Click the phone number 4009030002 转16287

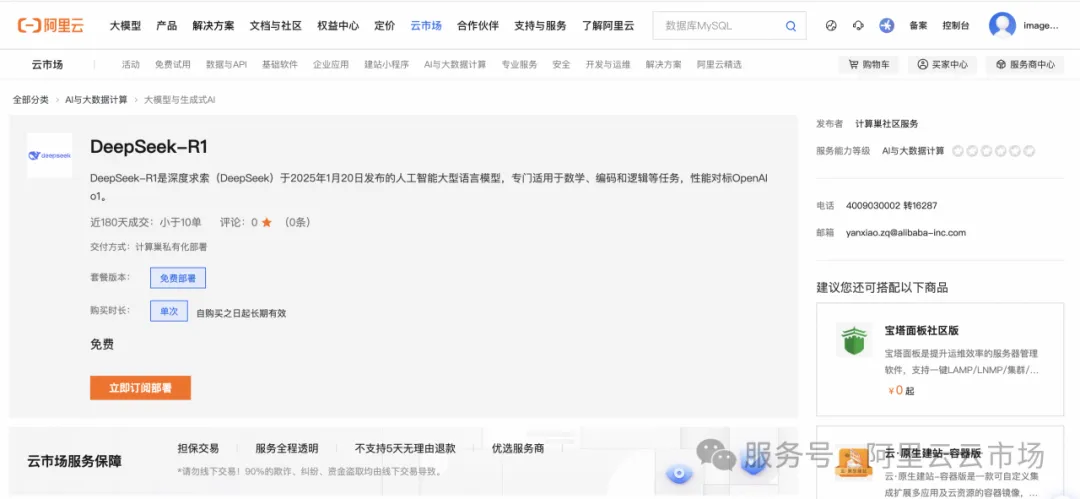point(891,206)
